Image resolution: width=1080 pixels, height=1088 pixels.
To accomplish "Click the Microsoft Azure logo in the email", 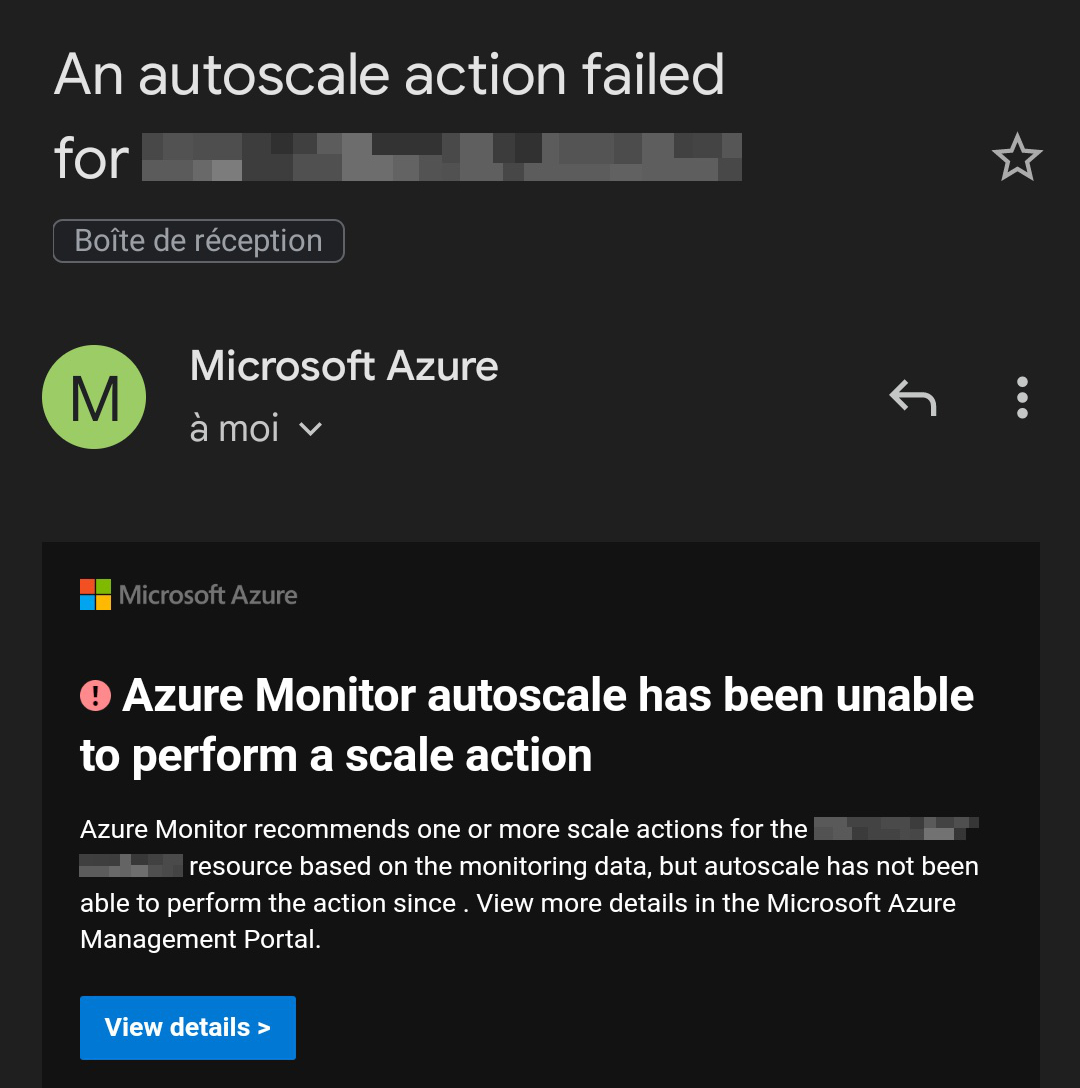I will click(x=188, y=594).
